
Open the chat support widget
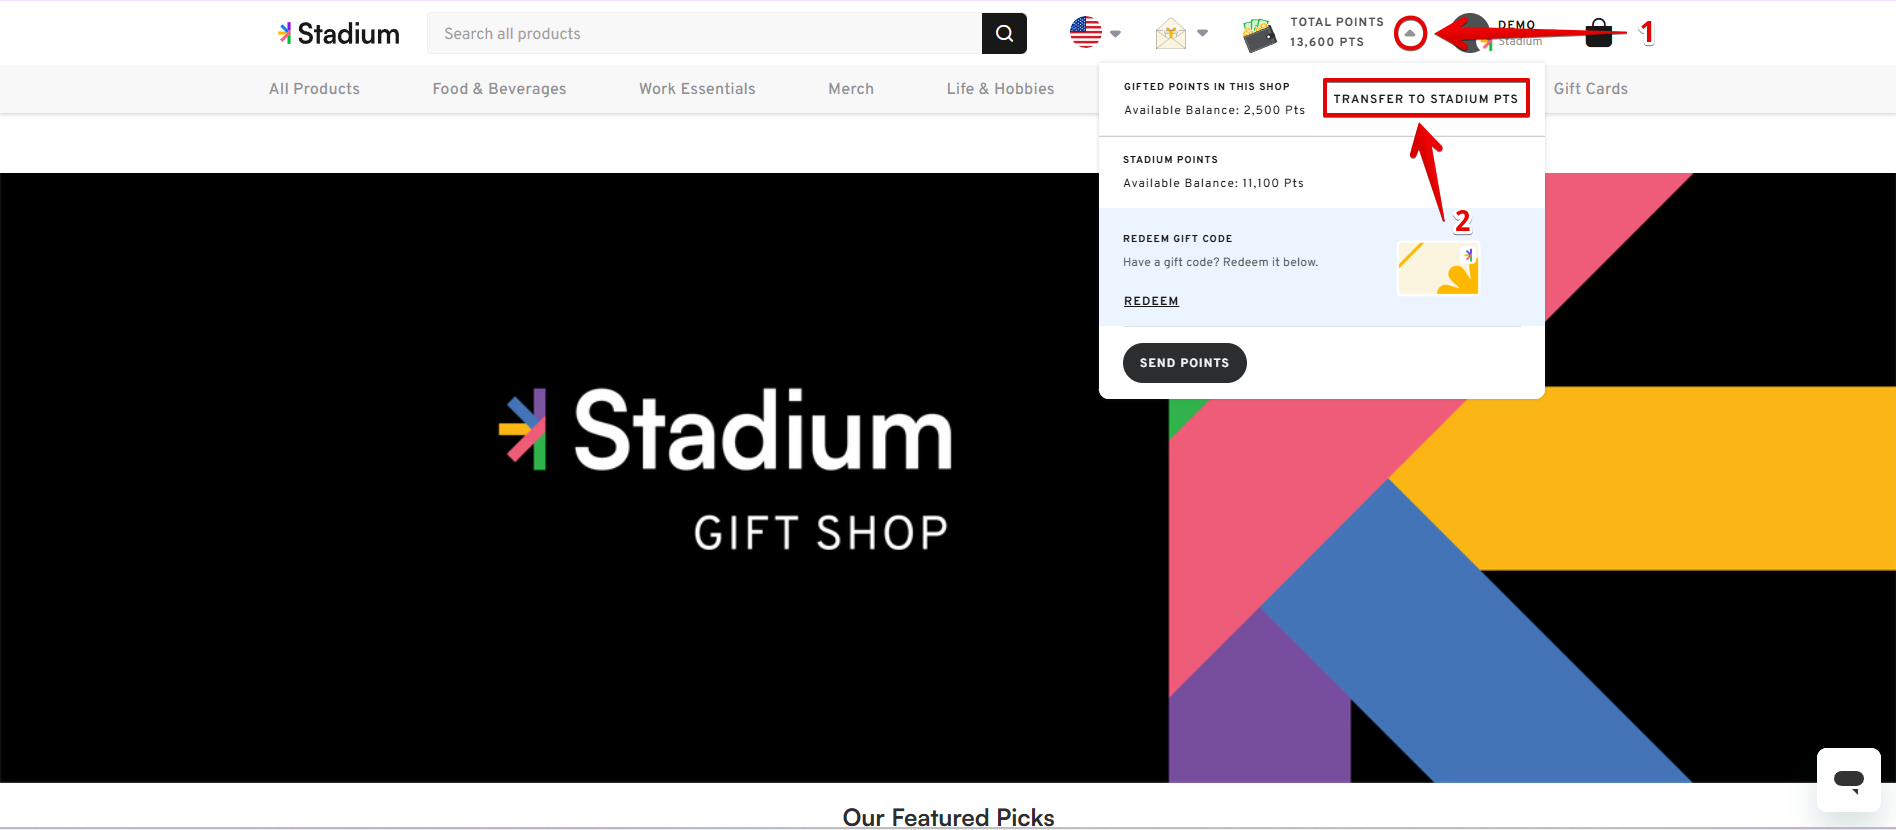(x=1848, y=779)
